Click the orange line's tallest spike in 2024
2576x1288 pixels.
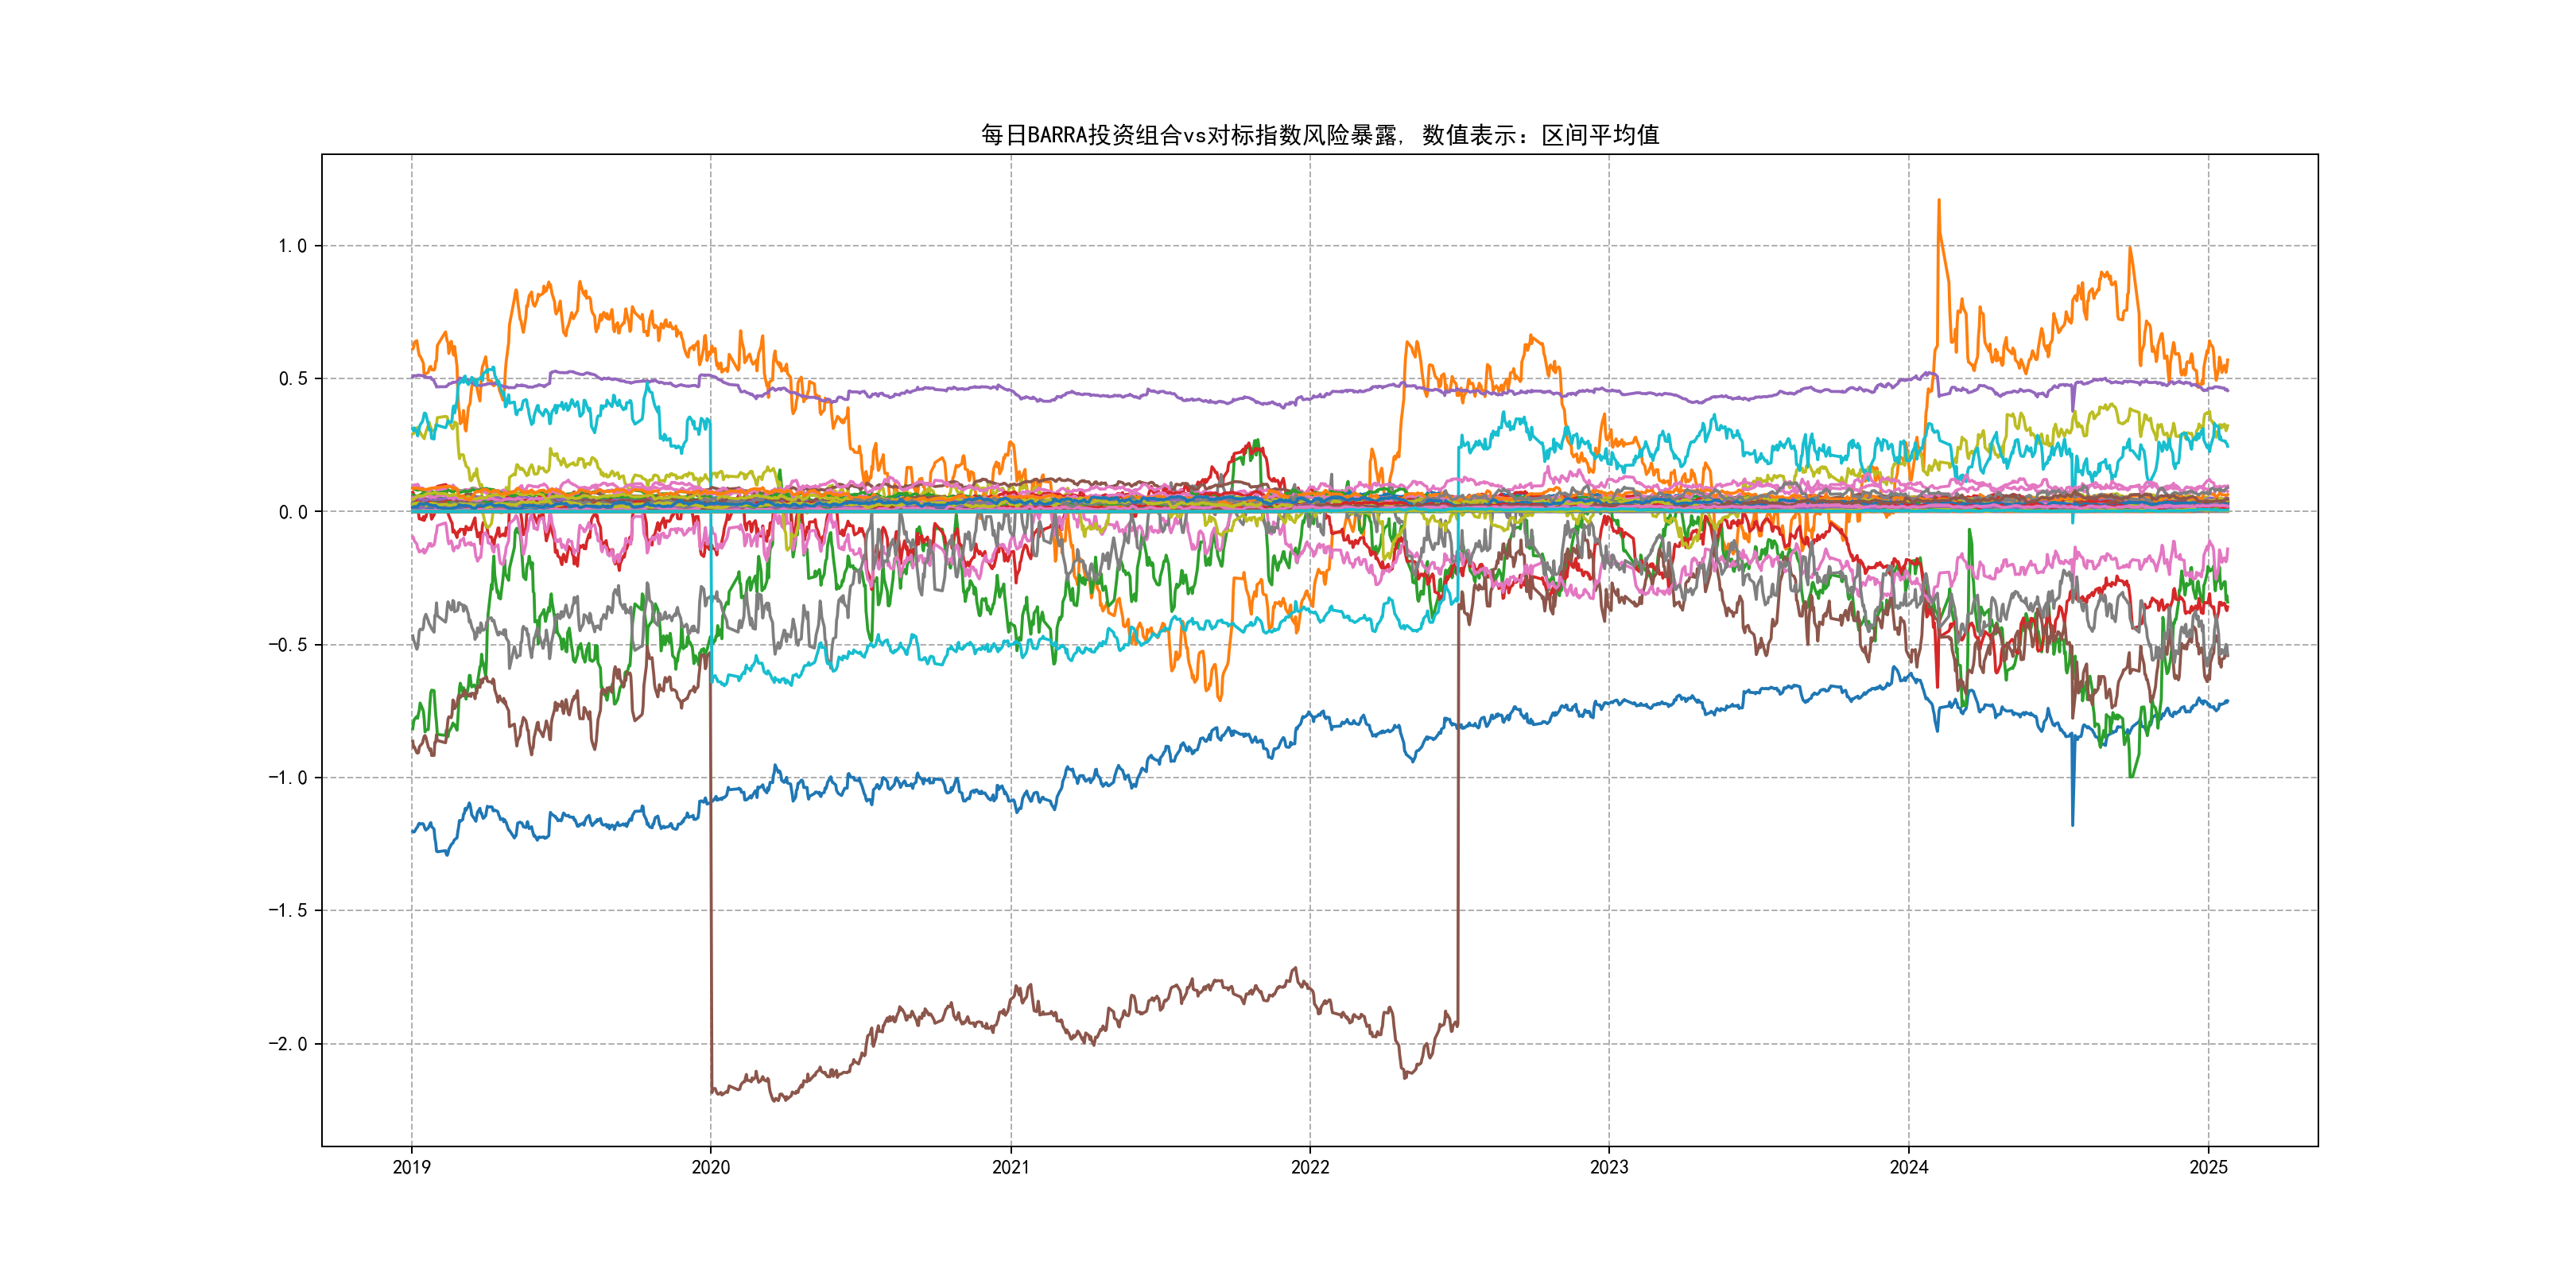pos(1939,203)
